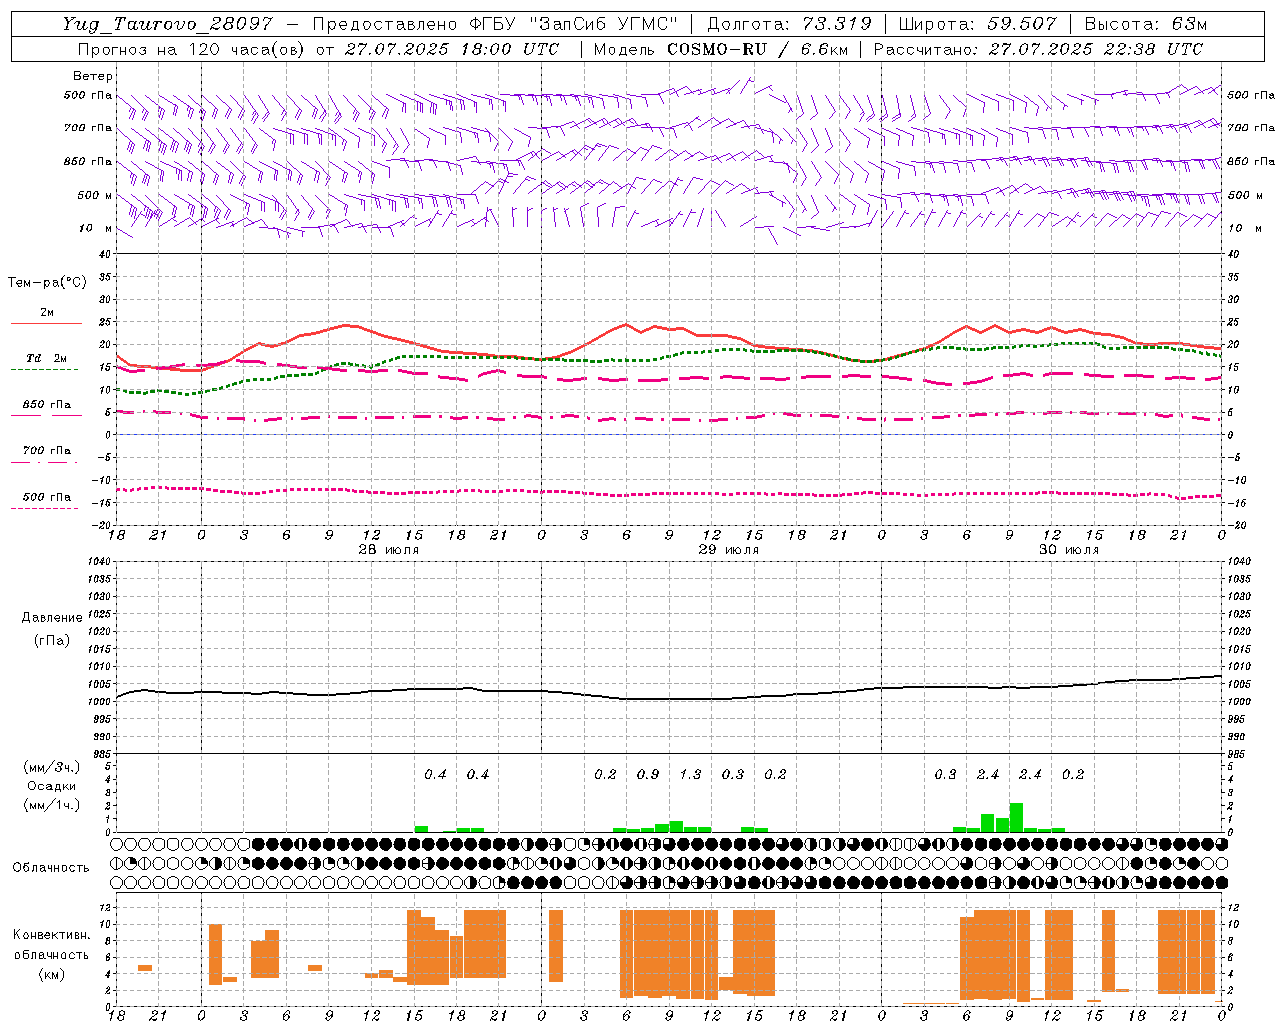Click the (км) convective cloud unit label
The height and width of the screenshot is (1024, 1280).
(x=51, y=974)
